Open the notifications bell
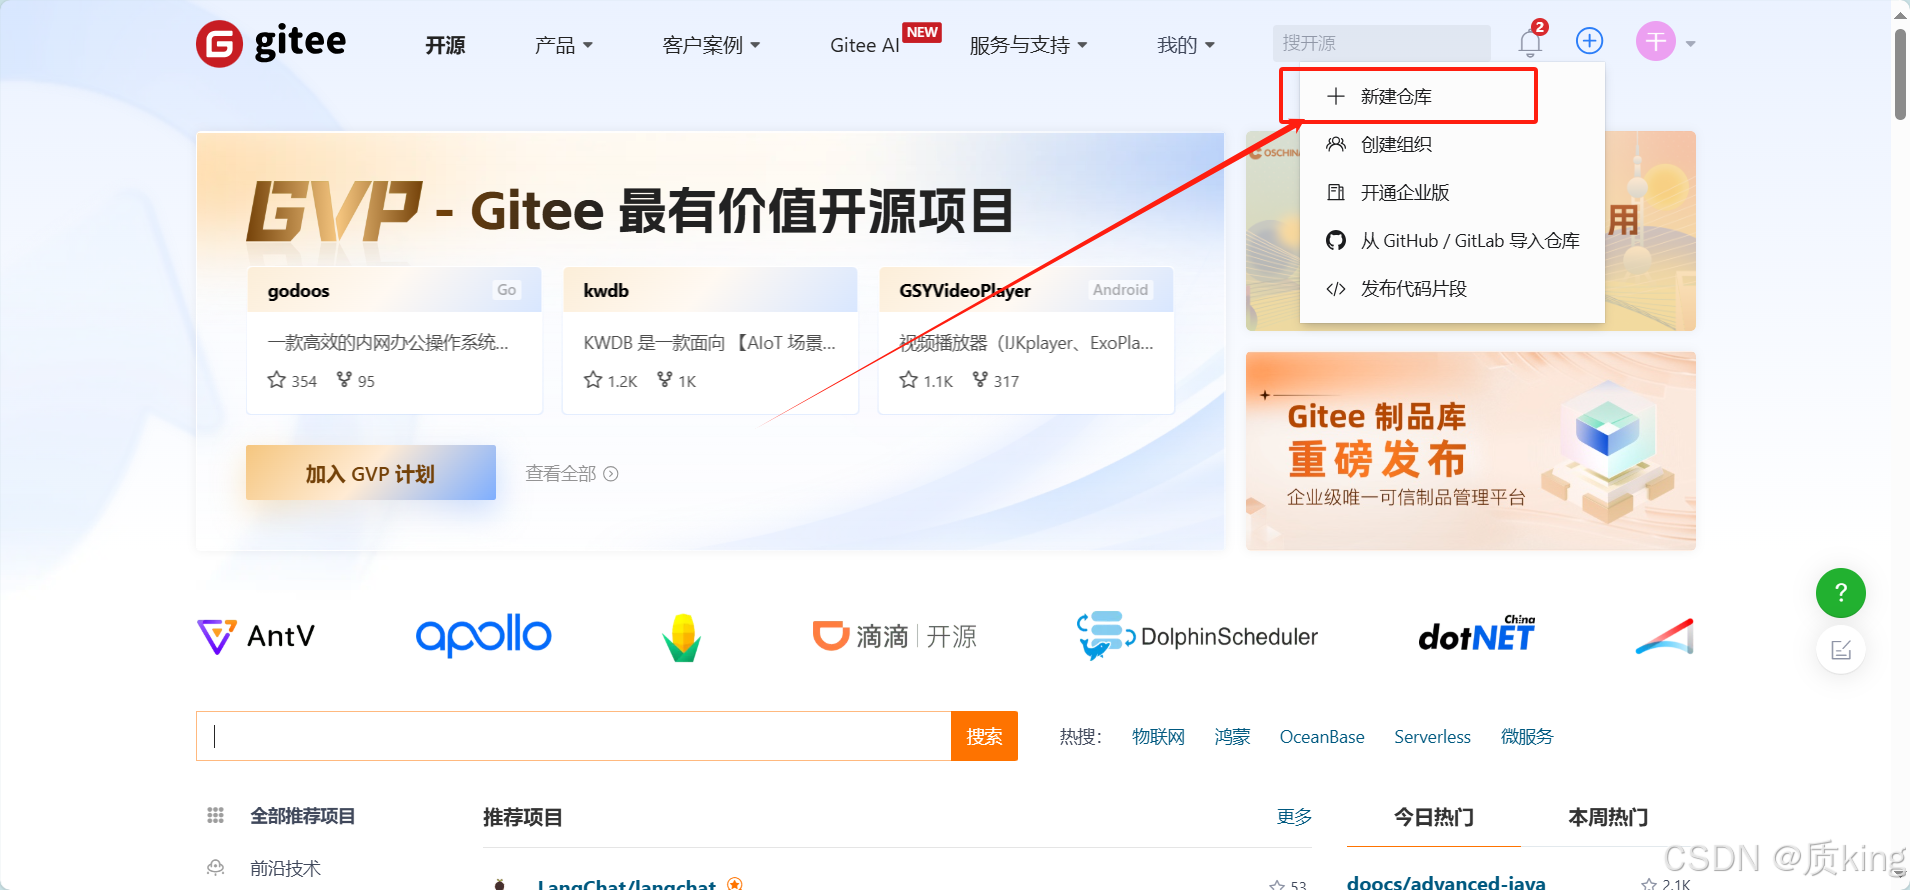The image size is (1910, 890). click(x=1530, y=42)
